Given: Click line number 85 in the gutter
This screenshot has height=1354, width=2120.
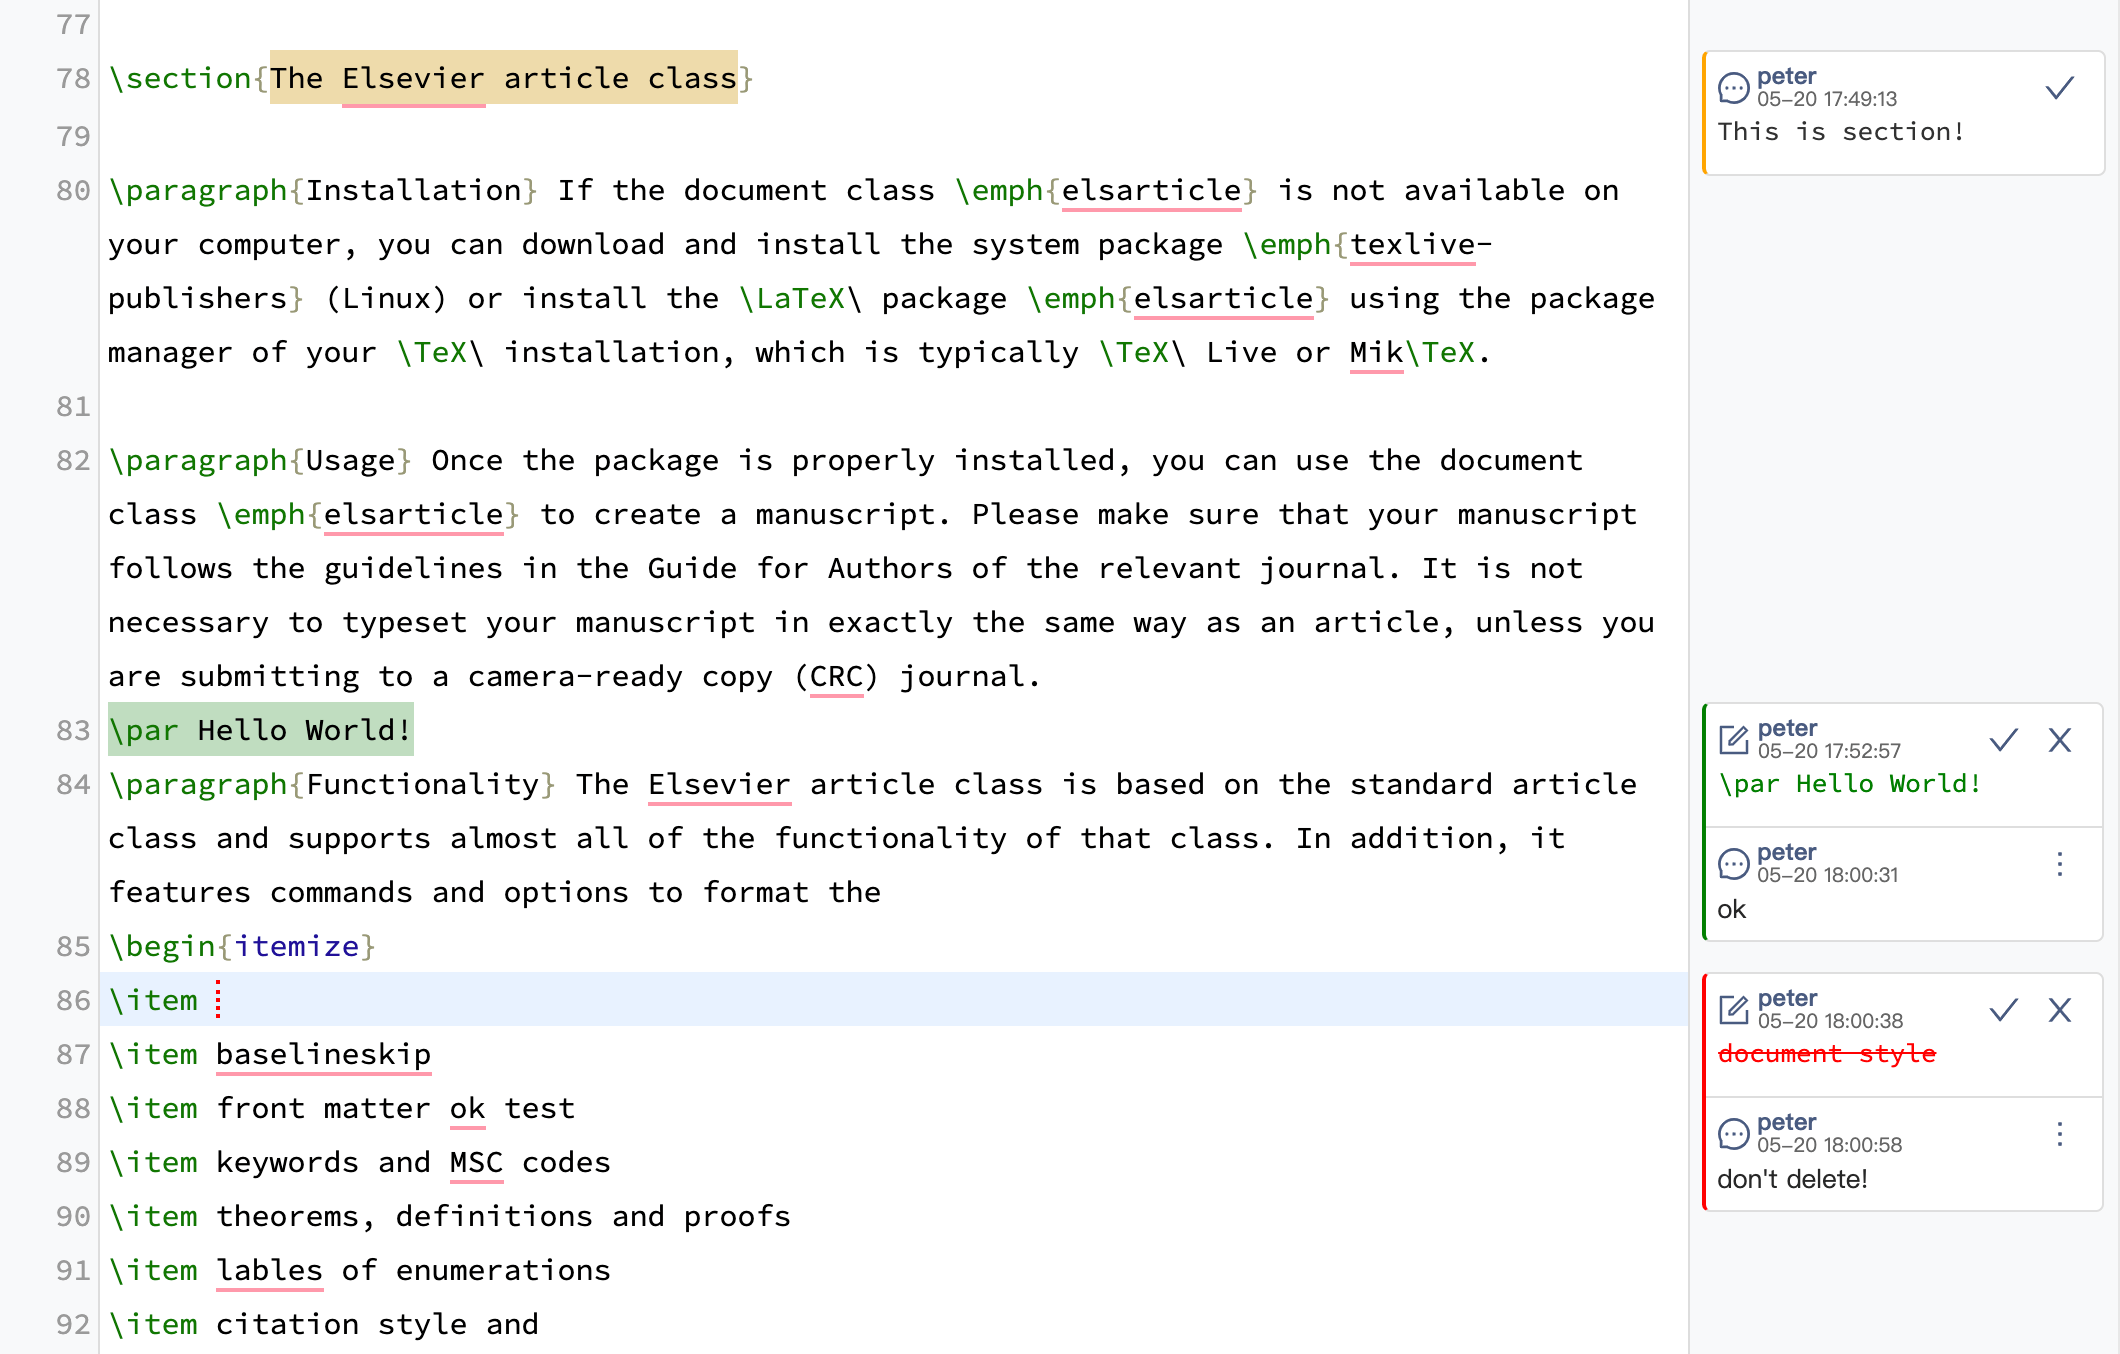Looking at the screenshot, I should click(73, 946).
